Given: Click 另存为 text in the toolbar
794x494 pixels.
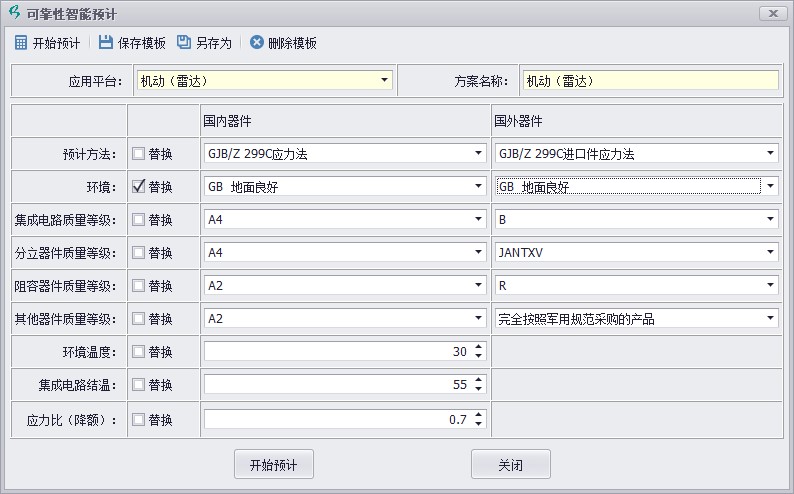Looking at the screenshot, I should (213, 44).
